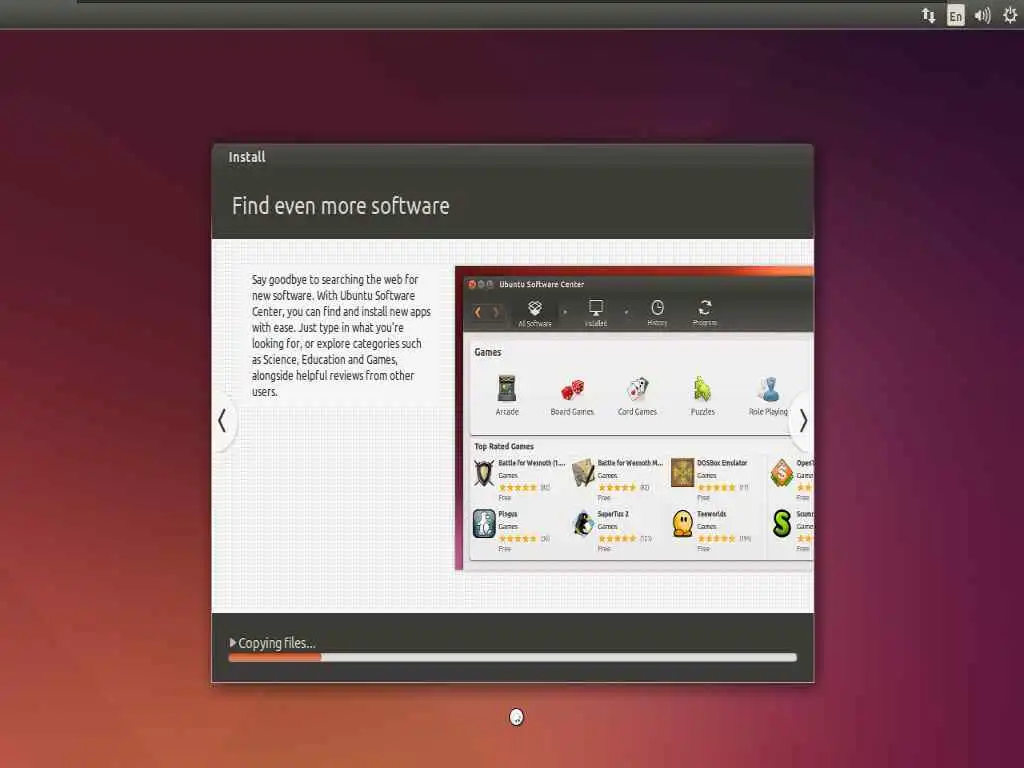Click the first Battle for Wesnoth shield icon
The width and height of the screenshot is (1024, 768).
click(484, 473)
